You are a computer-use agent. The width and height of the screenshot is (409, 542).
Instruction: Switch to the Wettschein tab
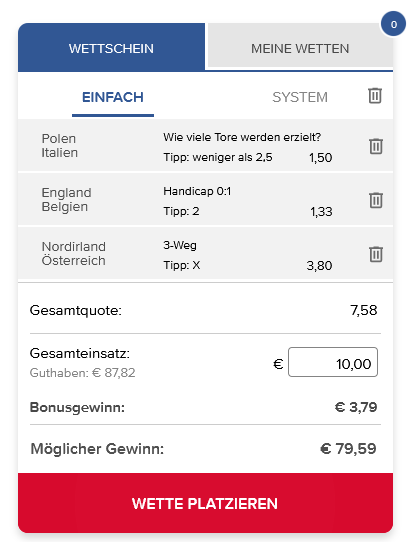click(x=111, y=48)
